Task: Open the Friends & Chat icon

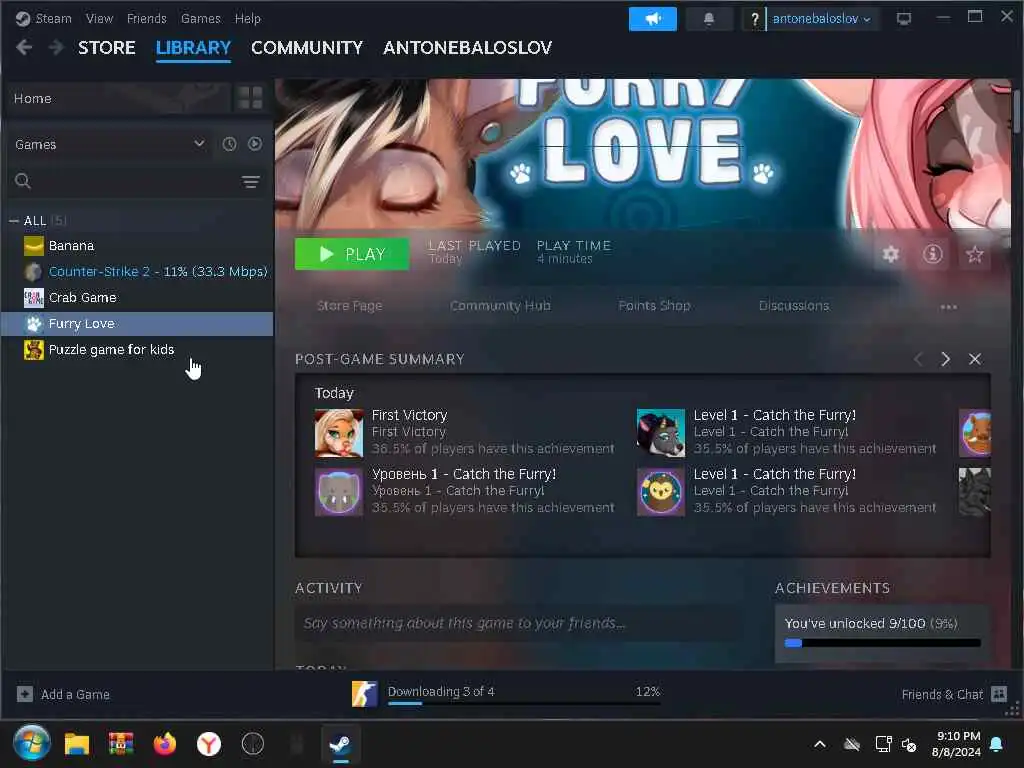Action: (x=999, y=694)
